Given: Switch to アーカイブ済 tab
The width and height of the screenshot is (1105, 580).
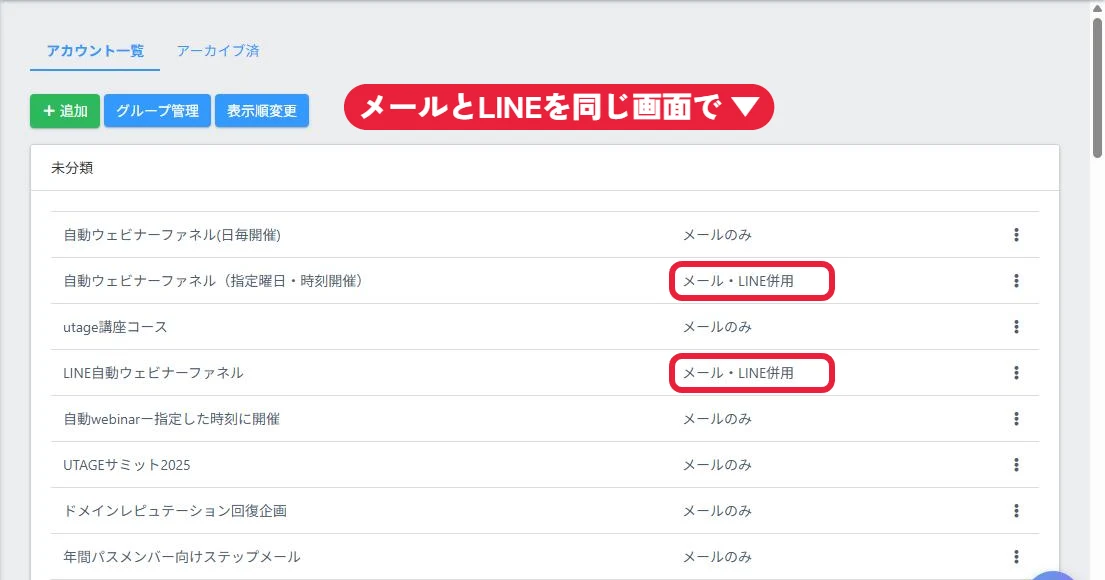Looking at the screenshot, I should click(218, 51).
